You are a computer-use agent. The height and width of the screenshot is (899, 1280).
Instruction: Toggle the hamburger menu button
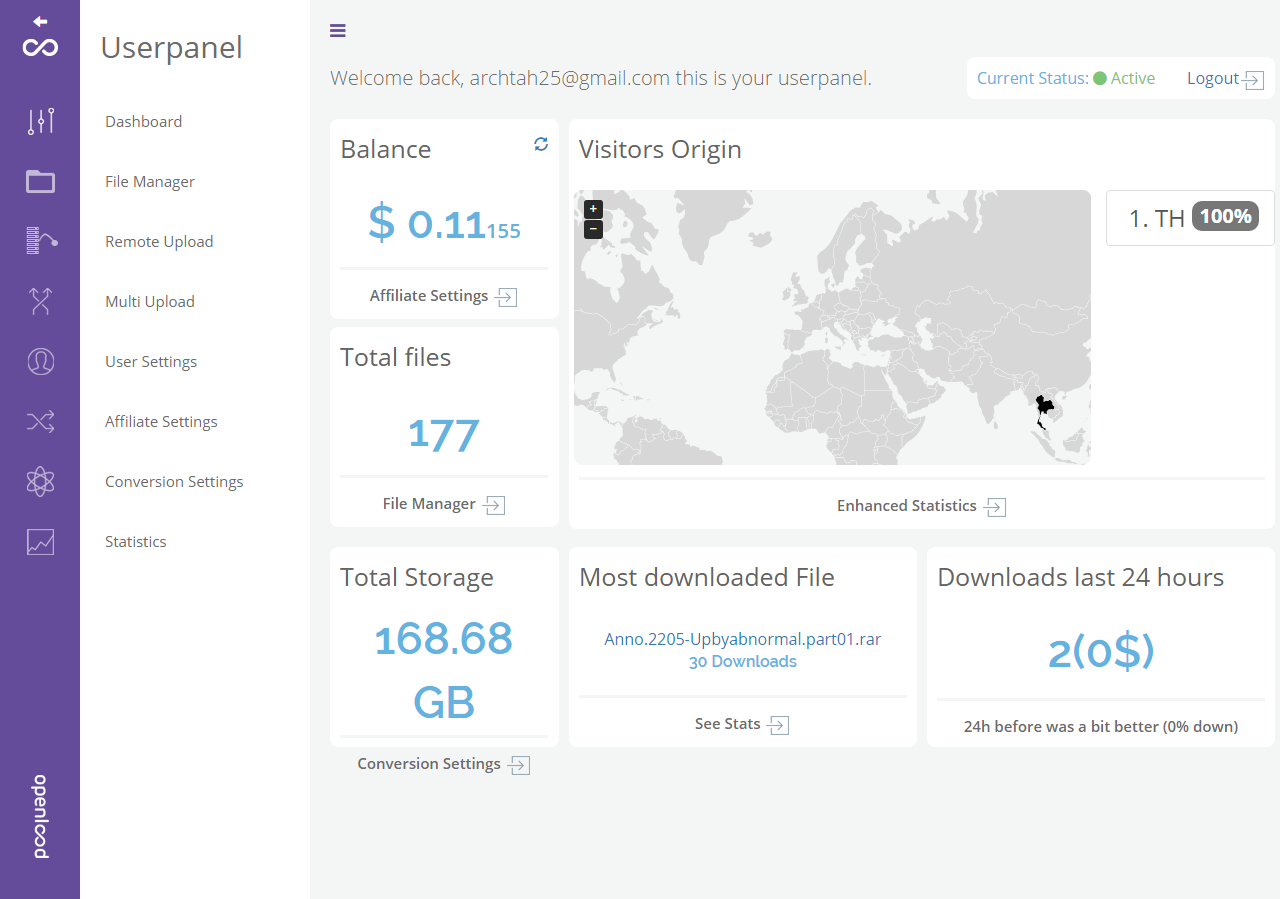click(x=338, y=31)
